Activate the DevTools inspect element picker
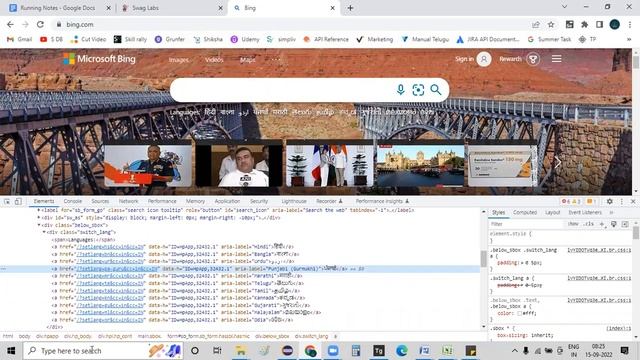The height and width of the screenshot is (360, 640). 7,202
